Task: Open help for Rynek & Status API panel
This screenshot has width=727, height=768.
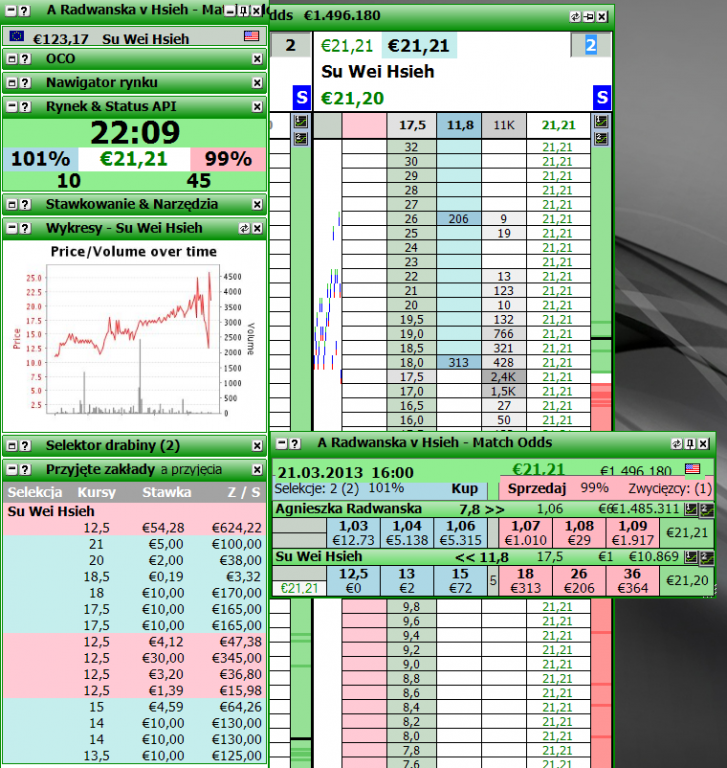Action: coord(25,107)
